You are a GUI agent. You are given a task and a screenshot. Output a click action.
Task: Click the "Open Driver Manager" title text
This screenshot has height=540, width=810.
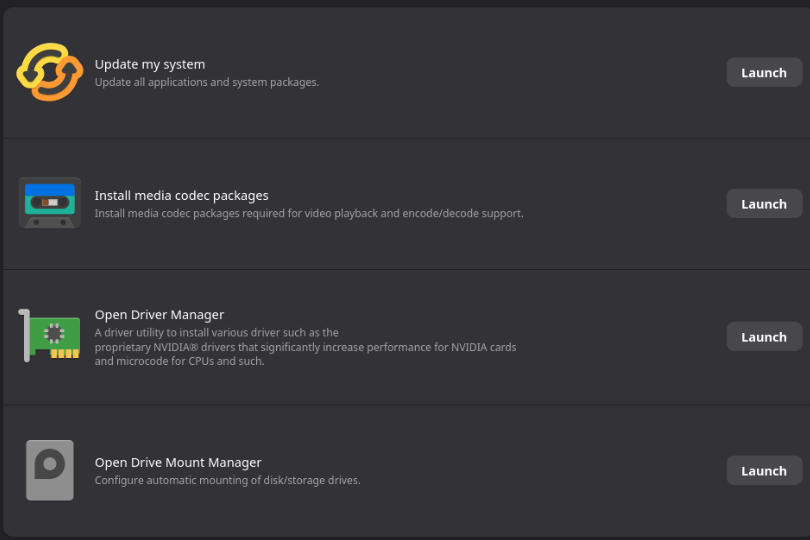159,315
